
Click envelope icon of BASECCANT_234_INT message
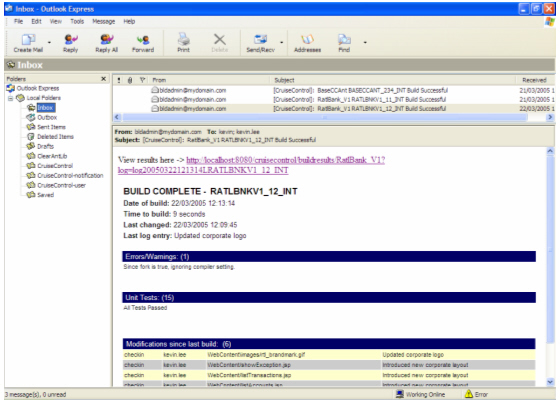coord(155,90)
